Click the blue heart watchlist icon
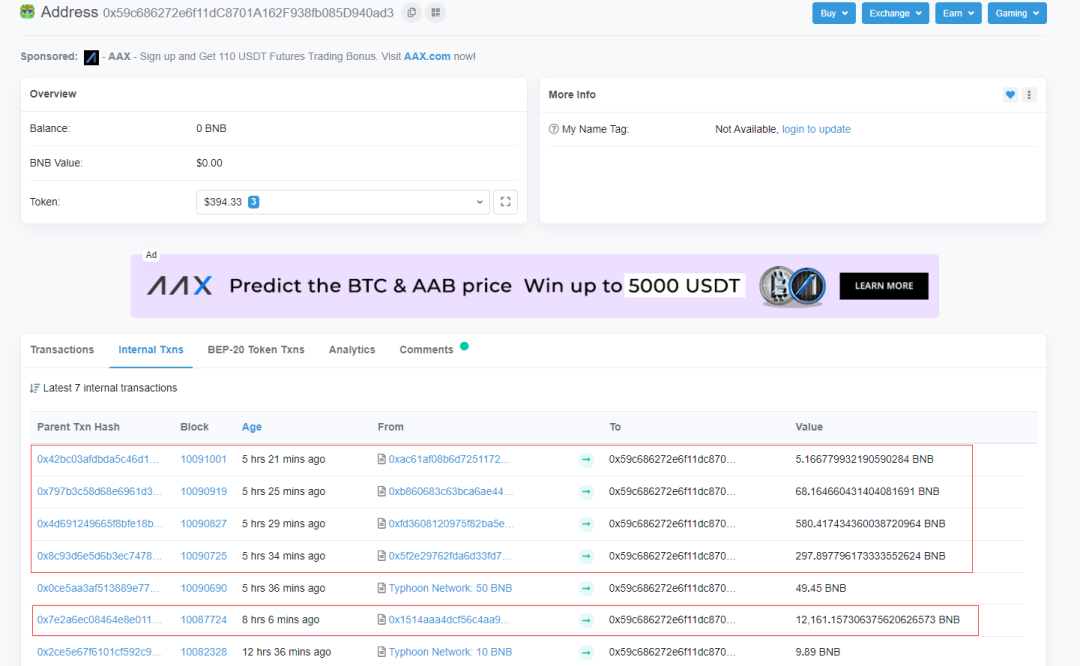1080x666 pixels. (1010, 95)
